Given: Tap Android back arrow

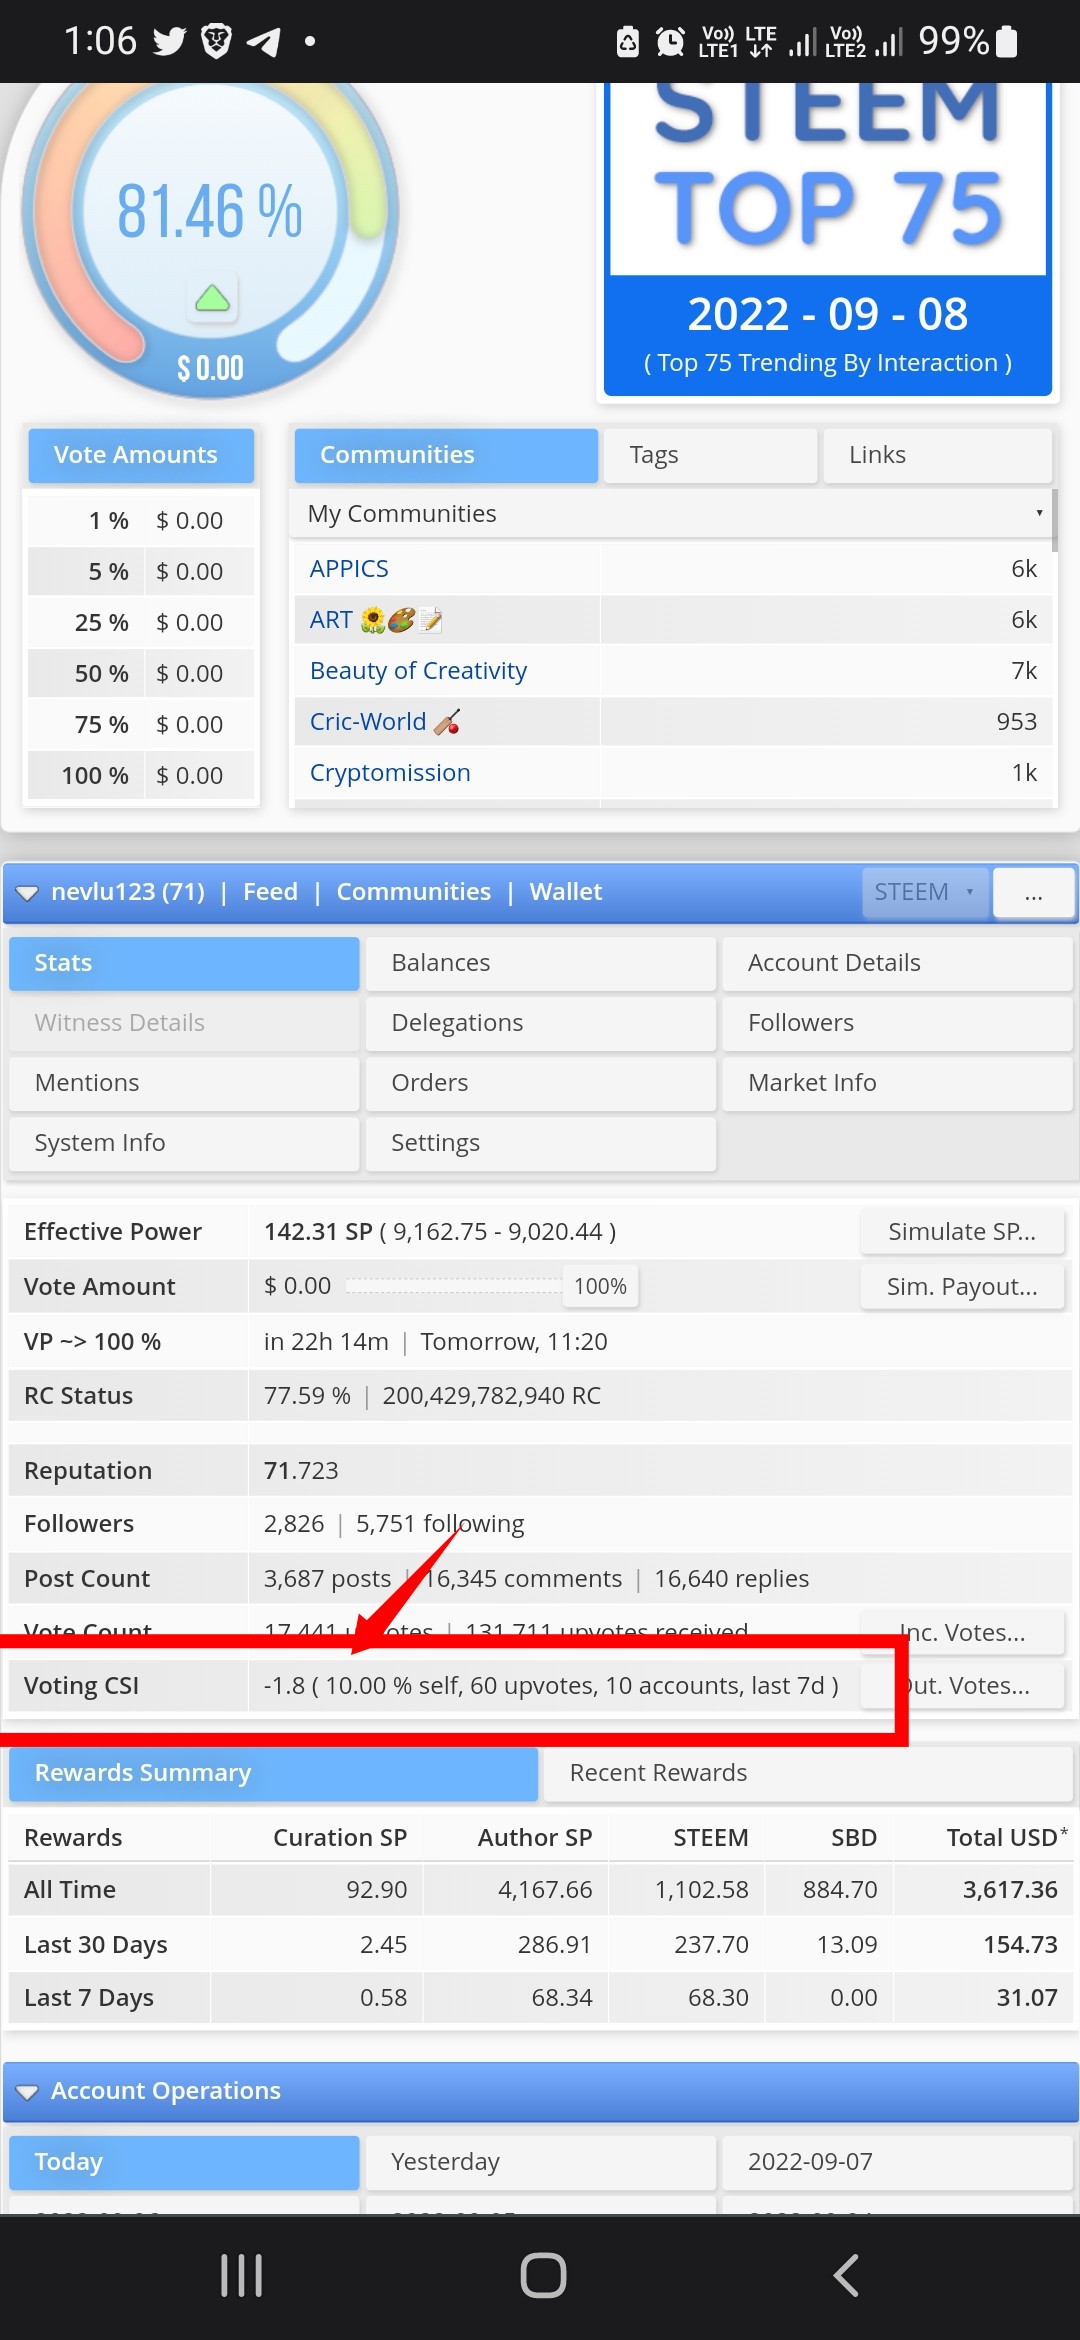Looking at the screenshot, I should point(846,2275).
